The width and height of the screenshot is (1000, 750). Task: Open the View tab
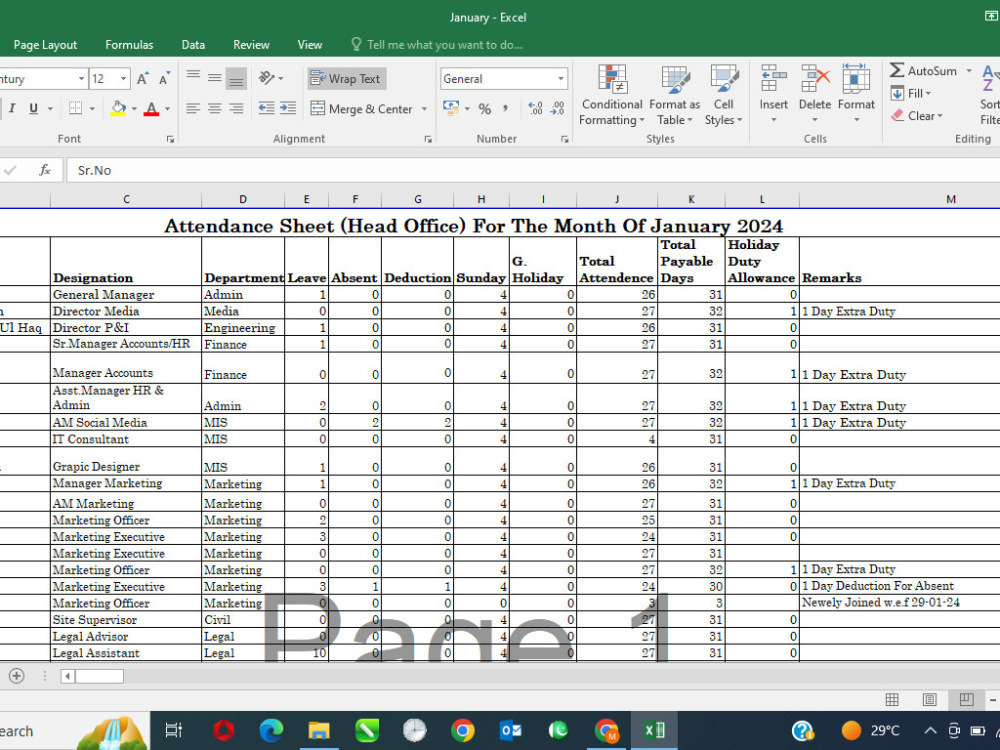(309, 45)
